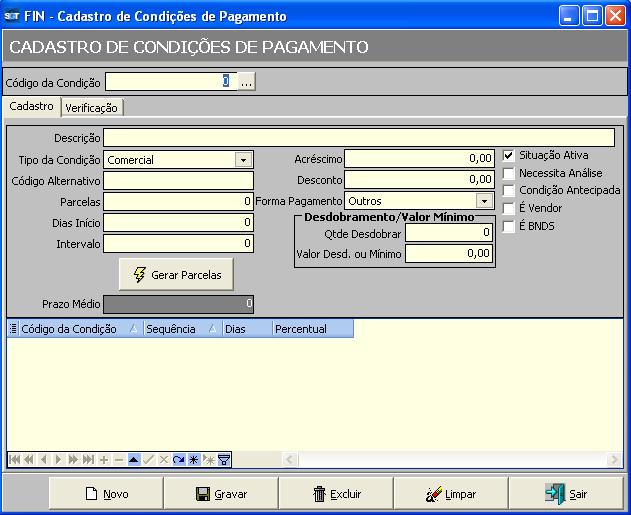Switch to the Verificação tab
The width and height of the screenshot is (631, 515).
(91, 108)
